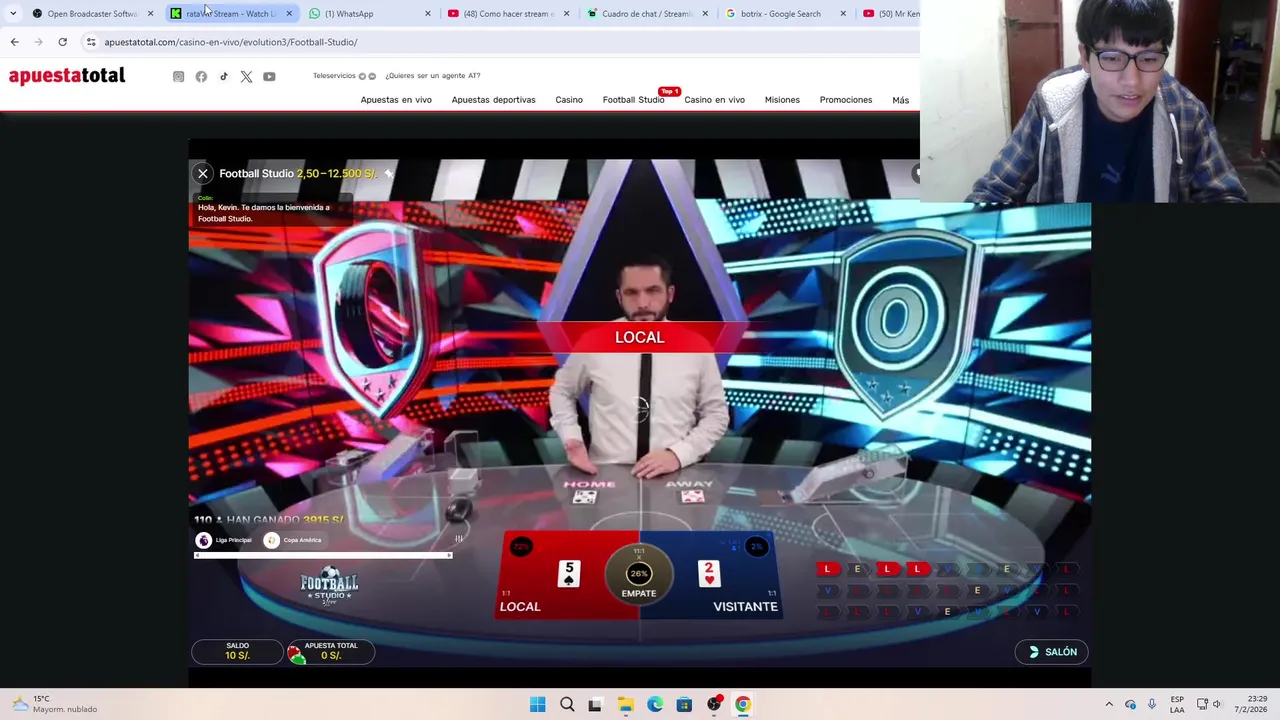Open the apuestatotal Instagram icon
This screenshot has height=720, width=1280.
(179, 76)
